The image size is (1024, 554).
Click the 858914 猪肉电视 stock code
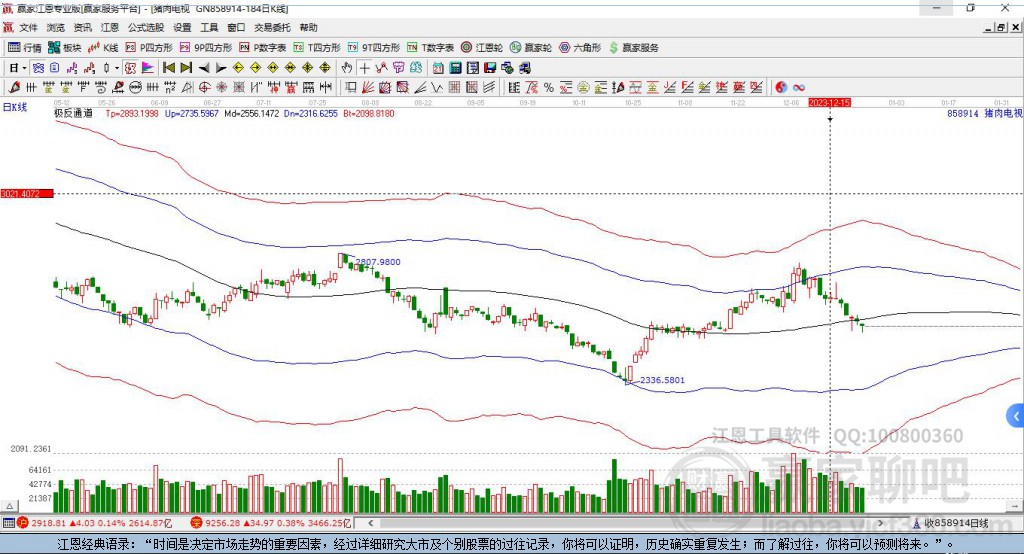pos(984,114)
